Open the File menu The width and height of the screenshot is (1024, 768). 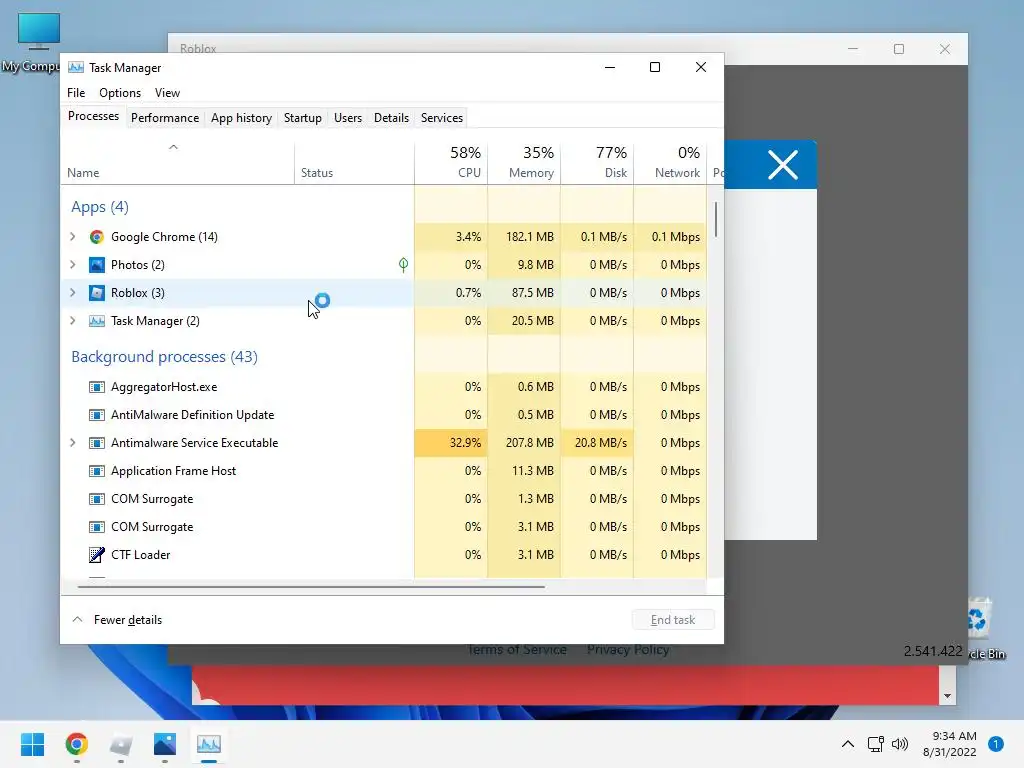tap(76, 93)
